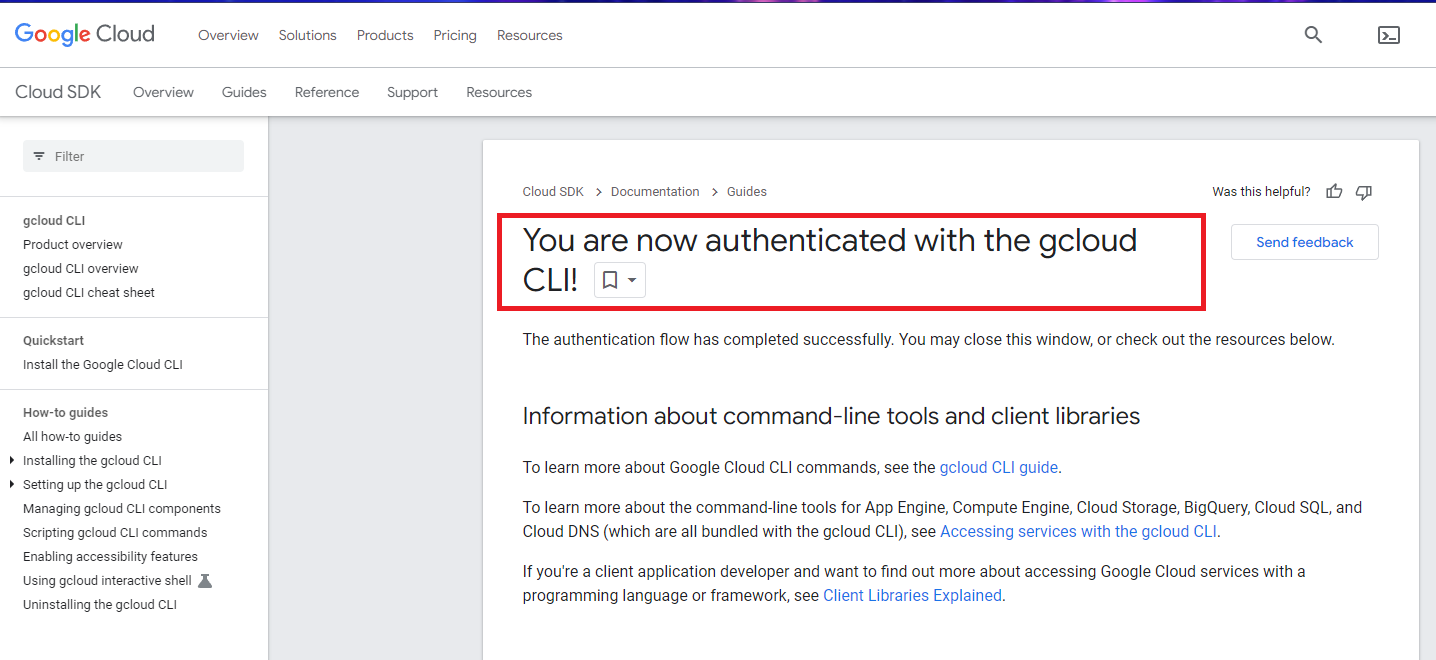Image resolution: width=1436 pixels, height=660 pixels.
Task: Click the thumbs up helpful icon
Action: click(1334, 192)
